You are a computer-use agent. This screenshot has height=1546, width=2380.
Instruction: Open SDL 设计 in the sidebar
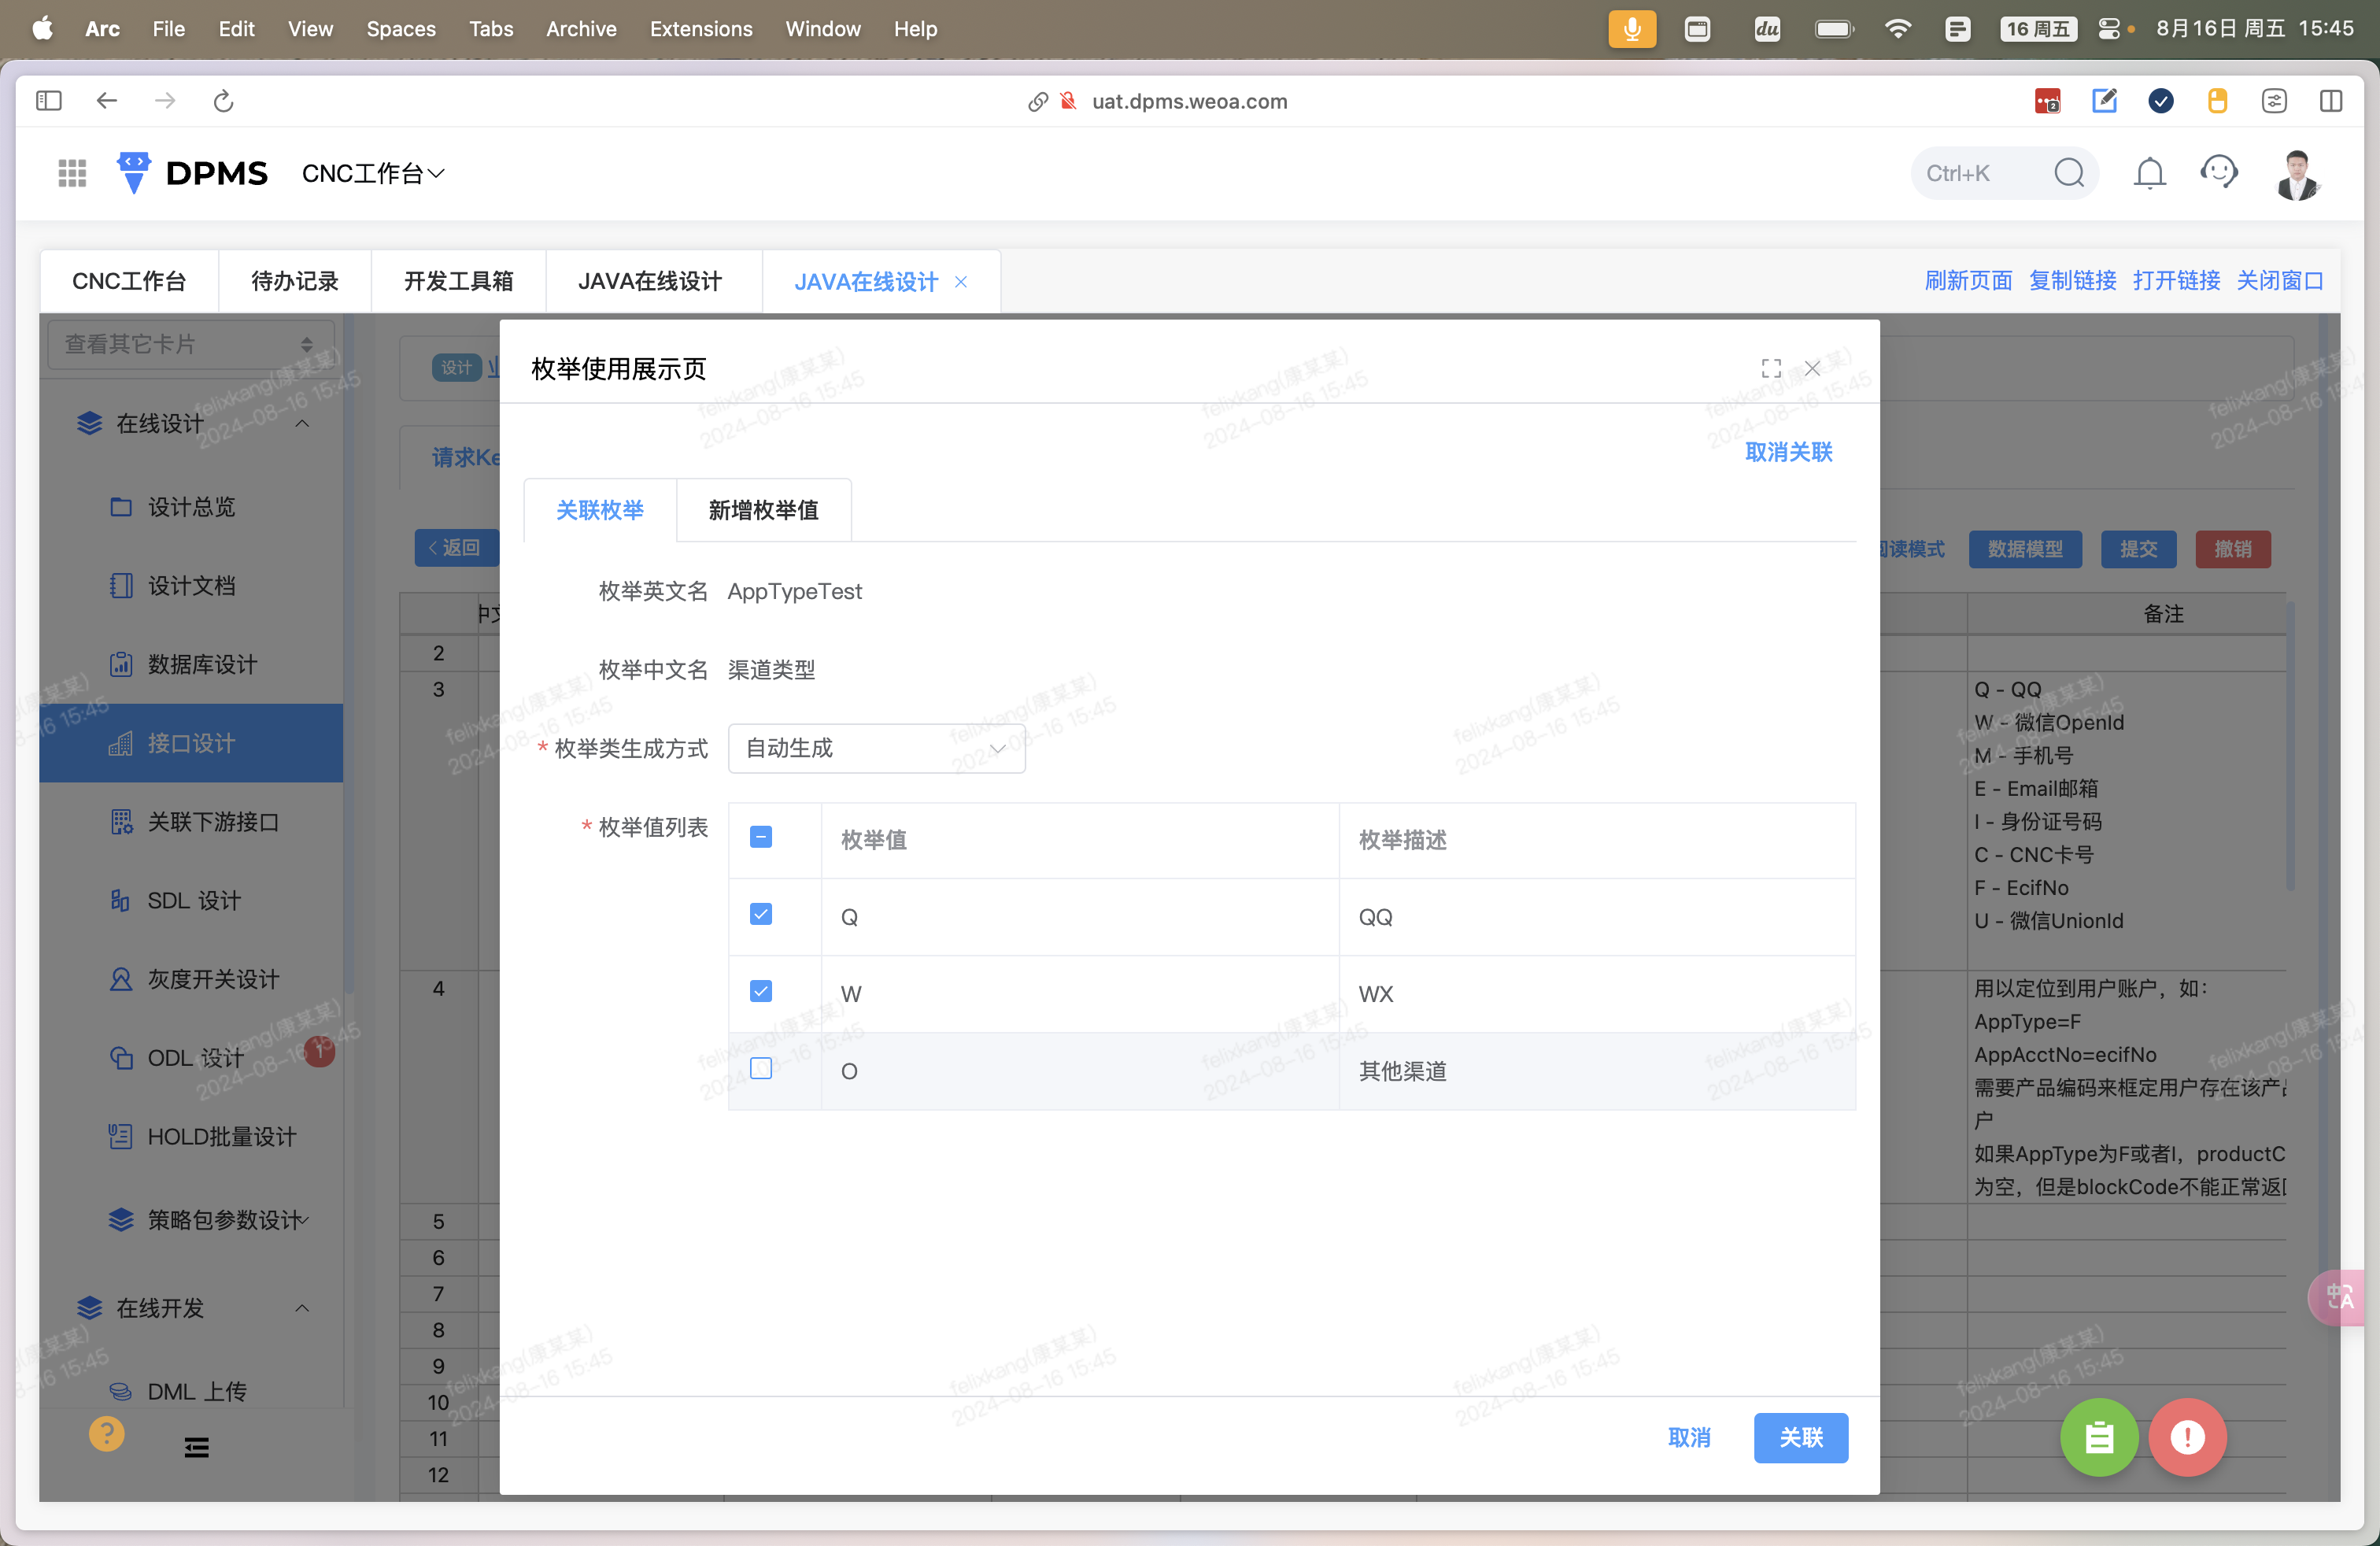(x=193, y=900)
